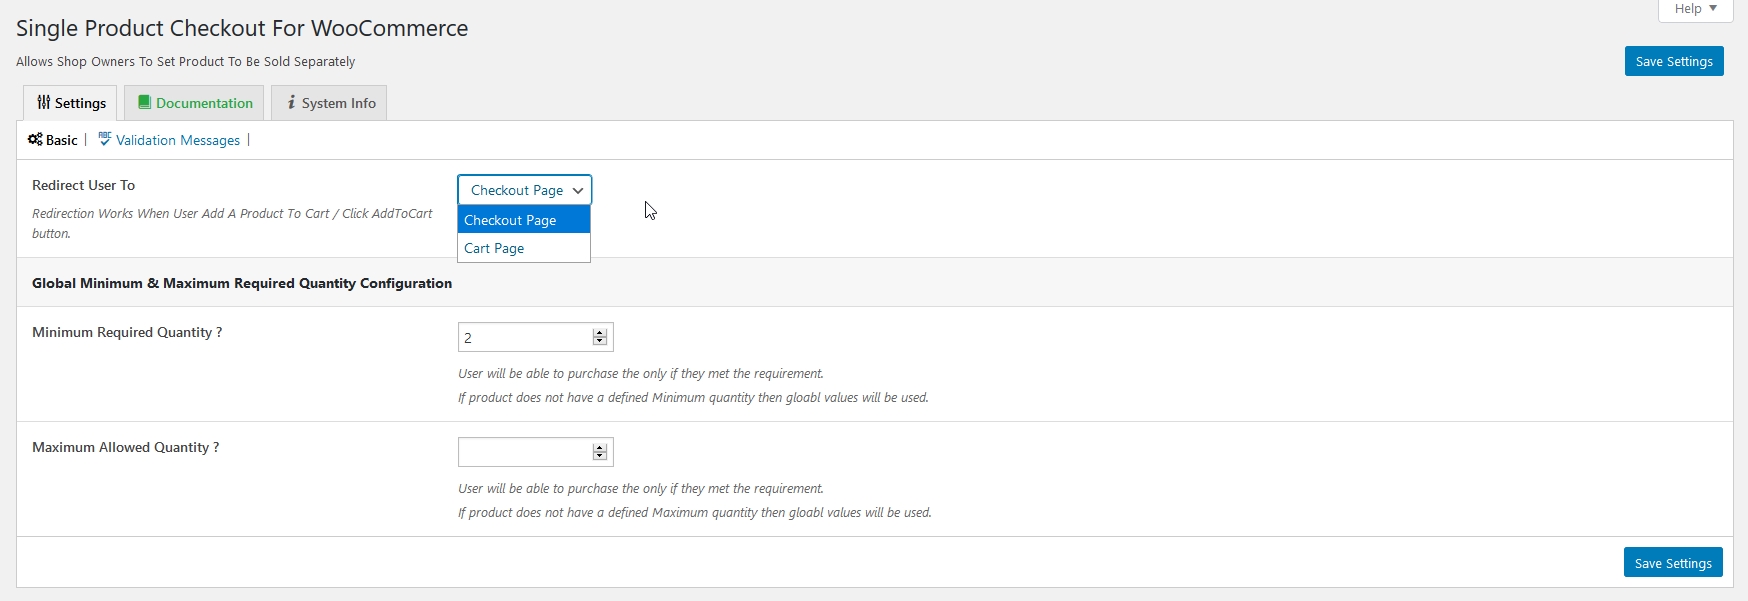
Task: Click 'Allows Shop Owners To Set Product' subtitle
Action: coord(186,61)
